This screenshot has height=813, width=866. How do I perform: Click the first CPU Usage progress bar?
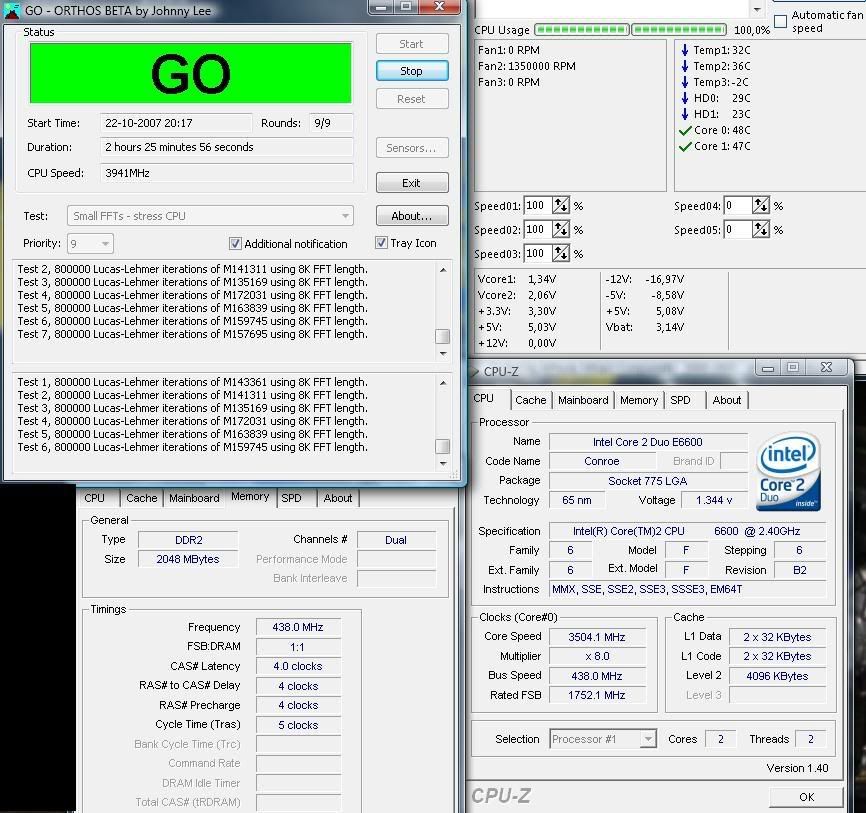[x=582, y=29]
